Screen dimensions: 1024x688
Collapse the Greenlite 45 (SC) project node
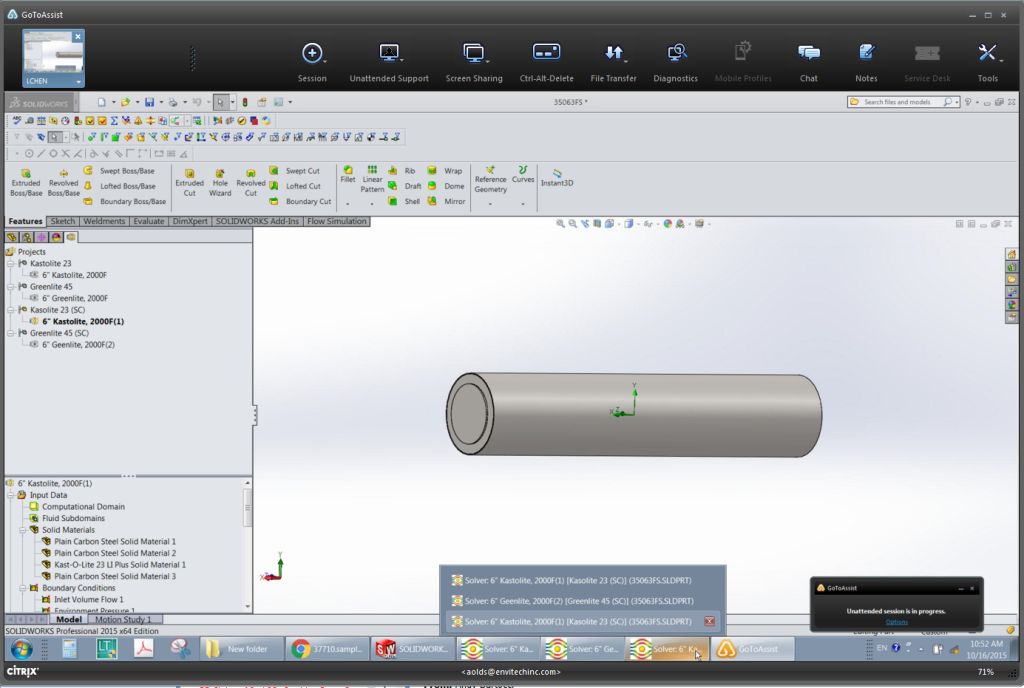coord(11,334)
